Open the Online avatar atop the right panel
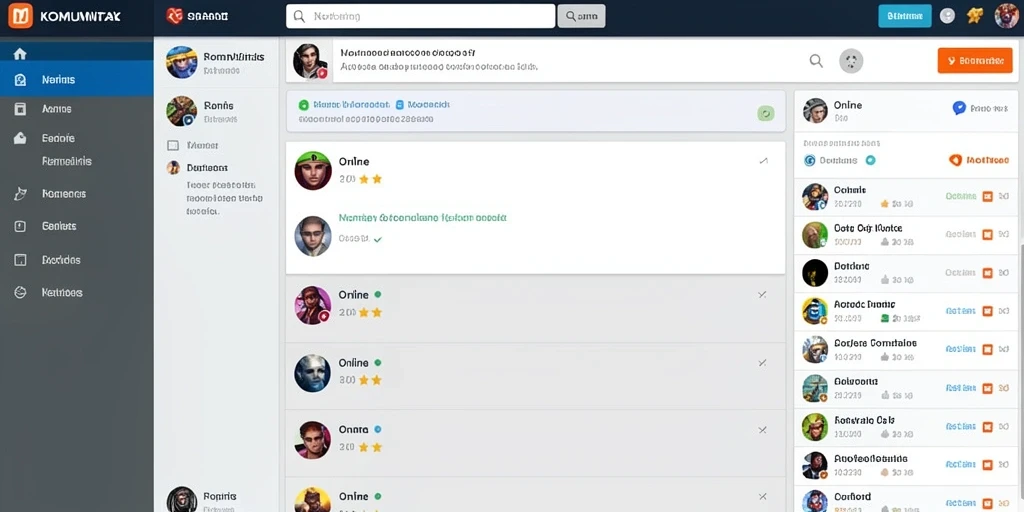This screenshot has height=512, width=1024. click(x=815, y=111)
